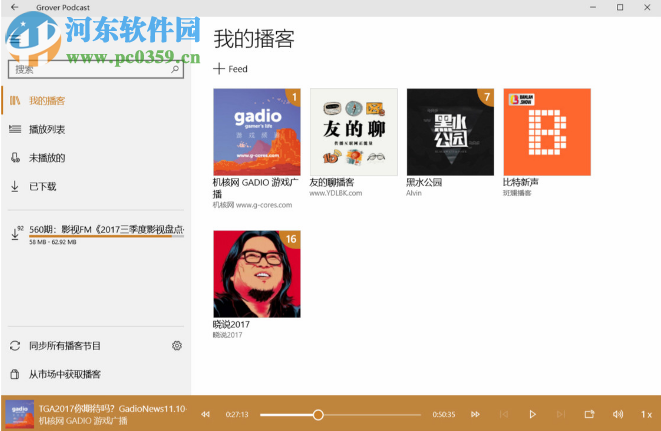Go to the previous track

pyautogui.click(x=504, y=414)
